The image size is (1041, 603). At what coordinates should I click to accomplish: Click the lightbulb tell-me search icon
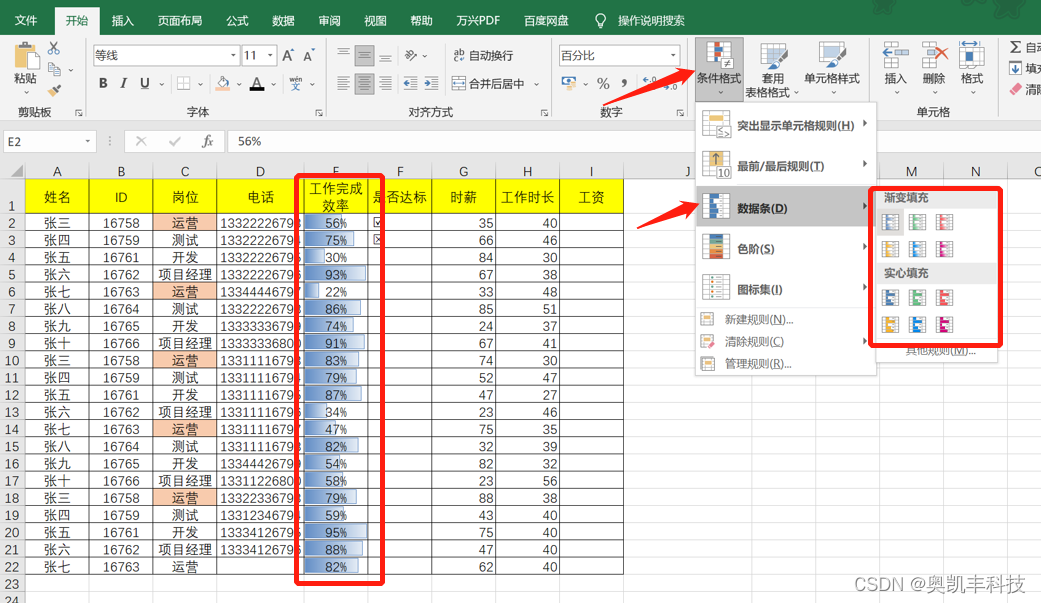click(x=600, y=21)
